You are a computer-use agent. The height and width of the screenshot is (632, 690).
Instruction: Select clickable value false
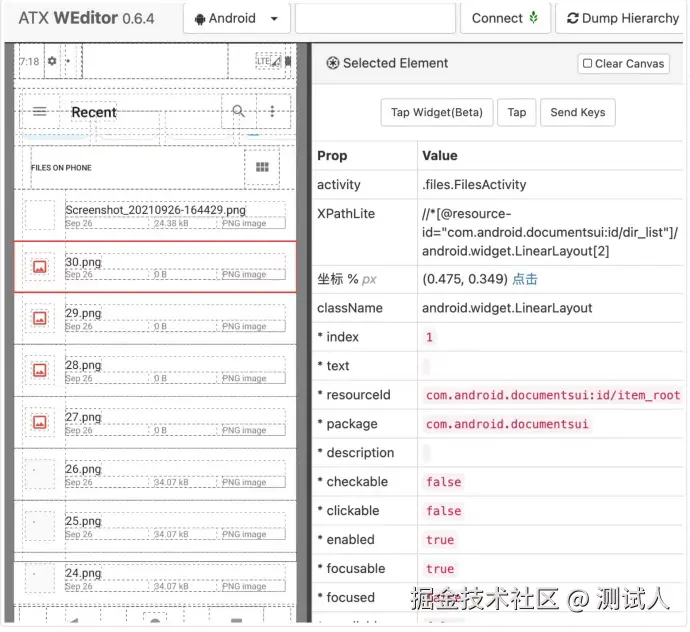pyautogui.click(x=443, y=511)
